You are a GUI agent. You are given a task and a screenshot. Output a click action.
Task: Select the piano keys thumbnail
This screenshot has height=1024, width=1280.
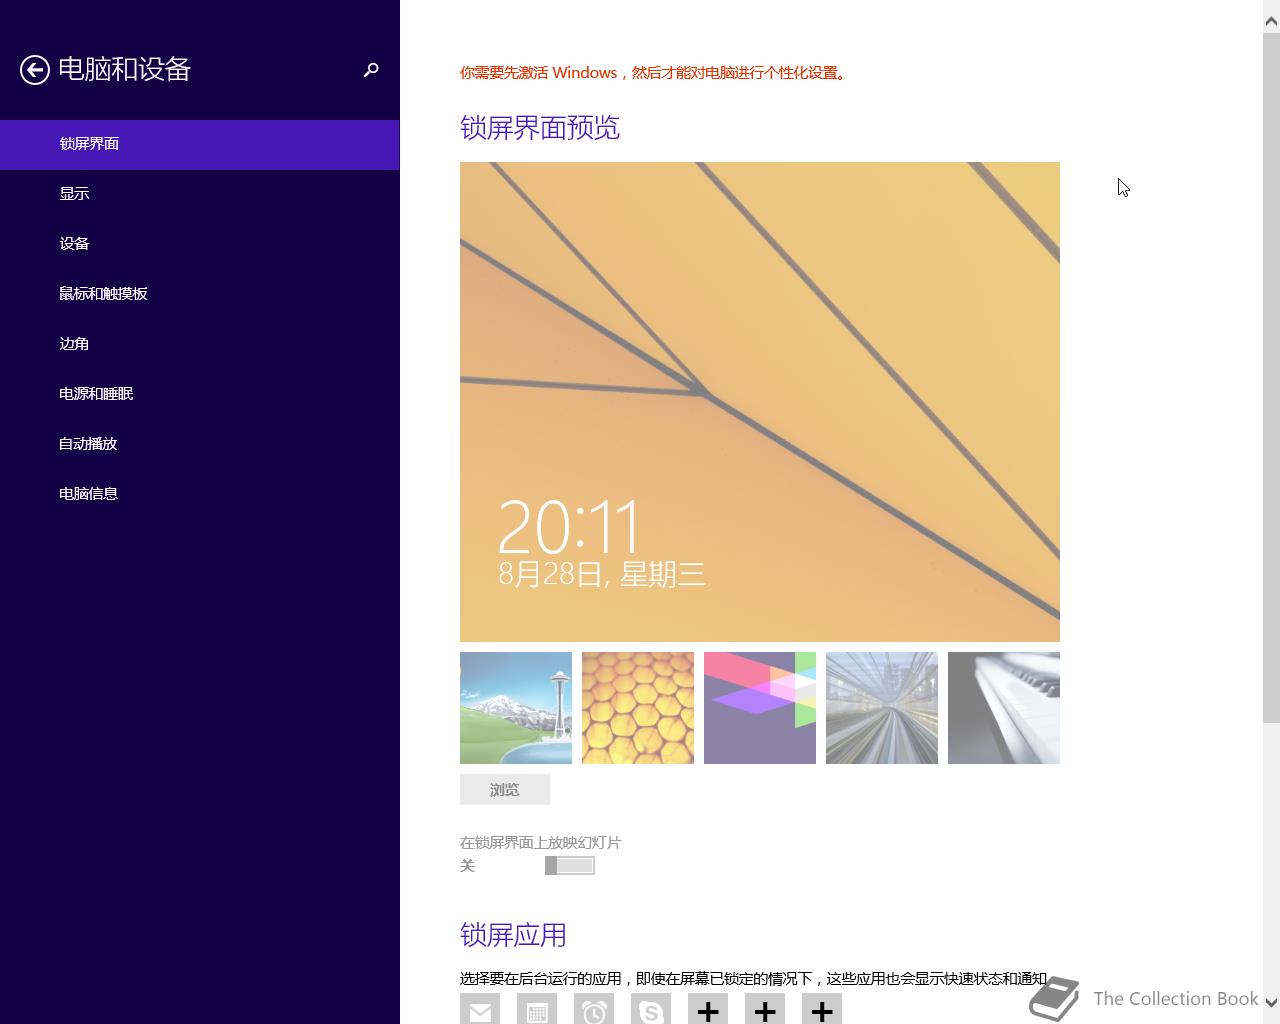(x=1004, y=708)
